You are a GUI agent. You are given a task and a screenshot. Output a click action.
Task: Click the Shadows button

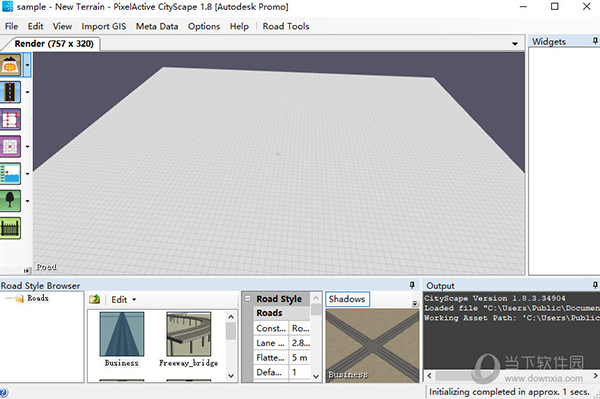(x=347, y=299)
